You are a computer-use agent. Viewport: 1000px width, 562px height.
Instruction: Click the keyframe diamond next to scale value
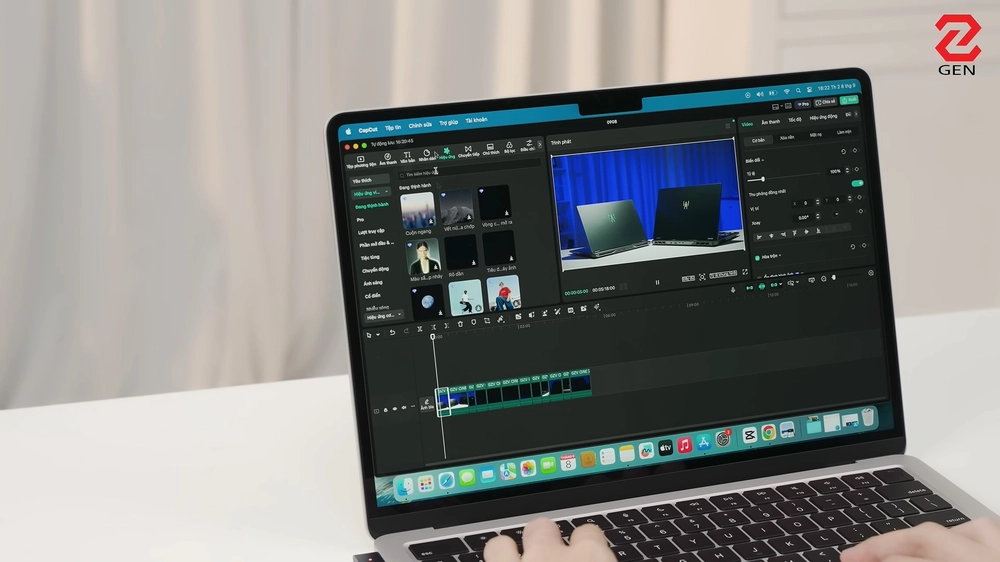(x=857, y=169)
